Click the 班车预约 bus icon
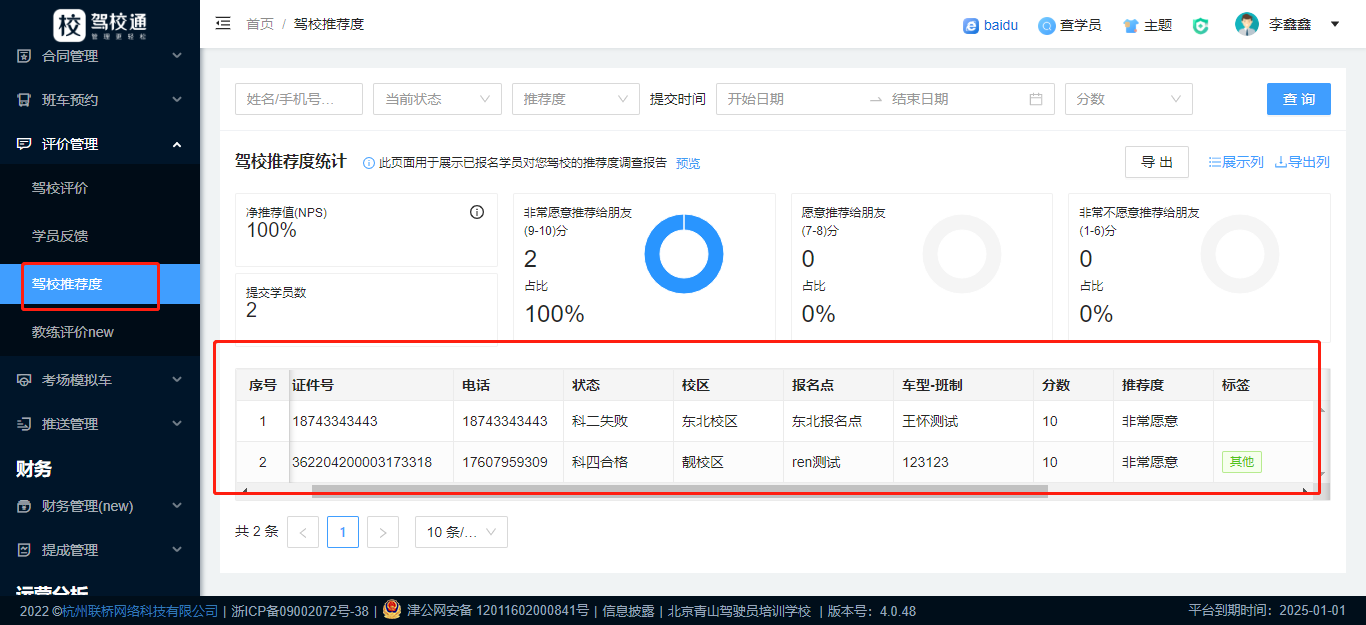1366x625 pixels. pos(24,100)
